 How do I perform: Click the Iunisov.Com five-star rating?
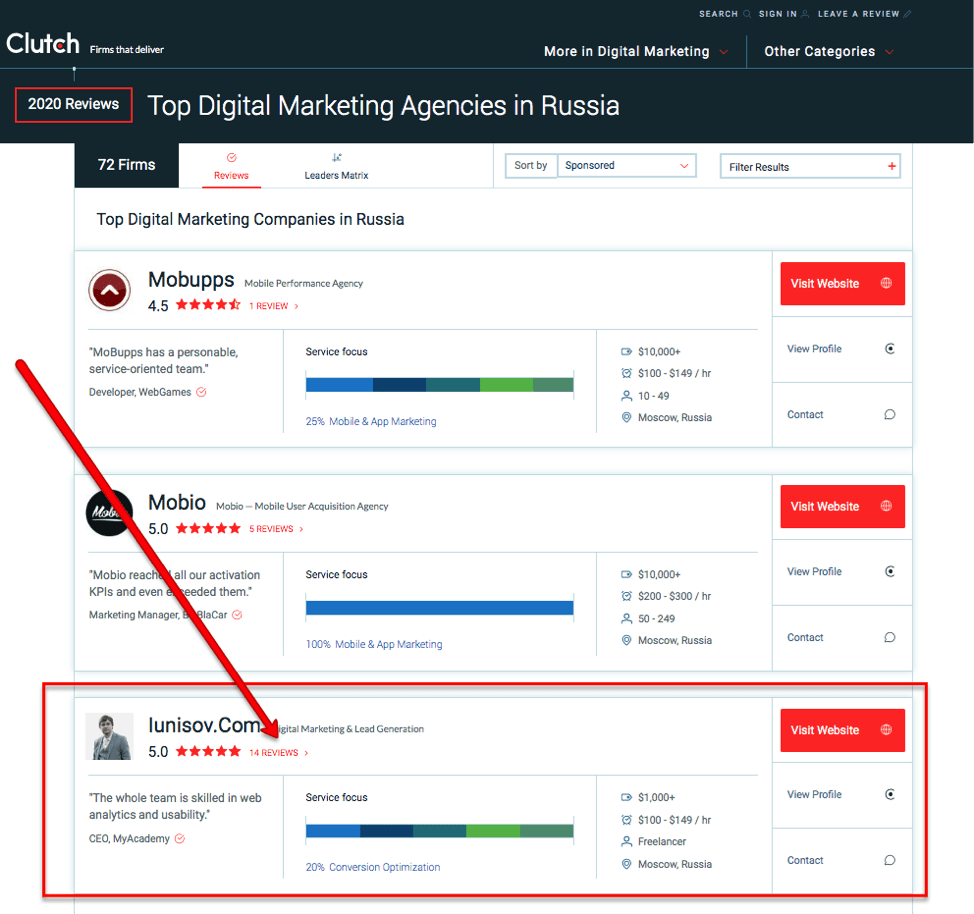(x=208, y=751)
